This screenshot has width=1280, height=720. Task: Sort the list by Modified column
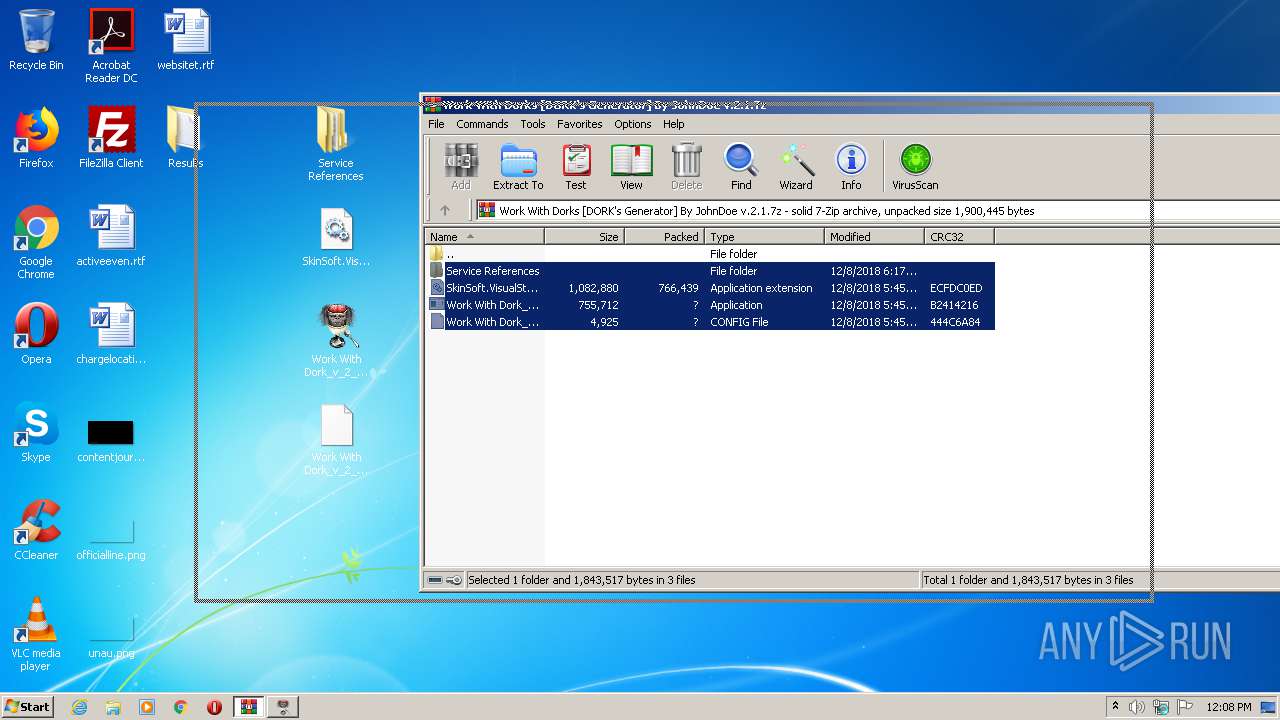point(875,237)
